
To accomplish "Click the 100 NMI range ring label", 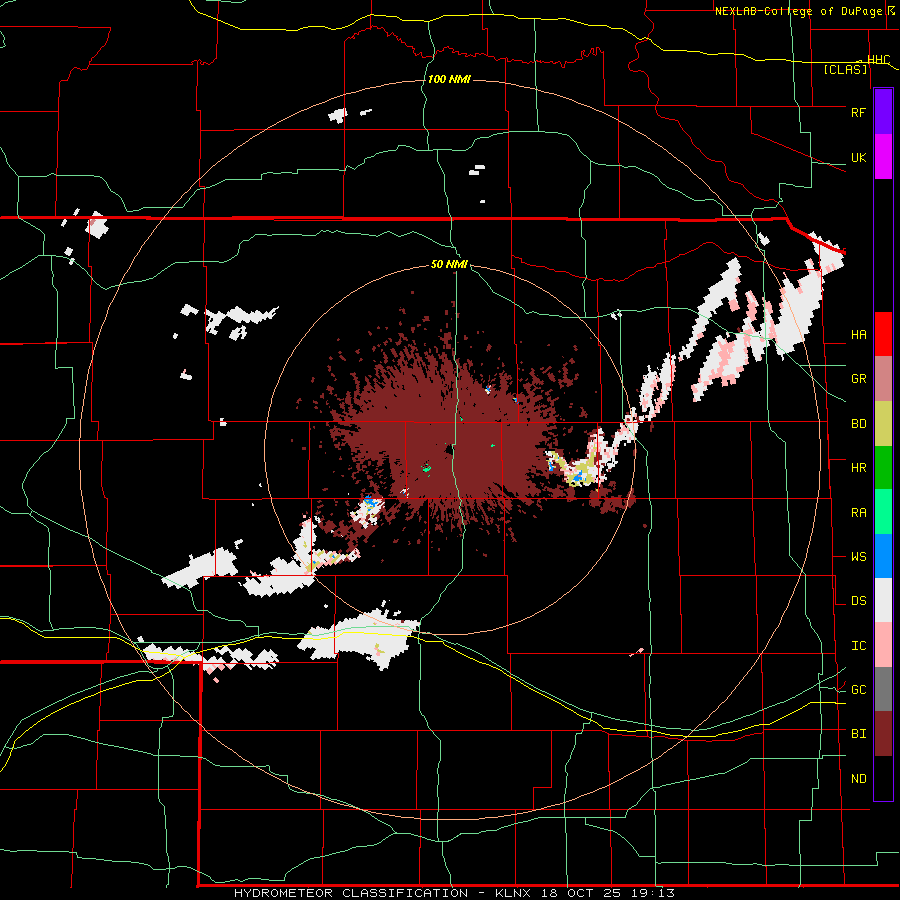I will [449, 79].
